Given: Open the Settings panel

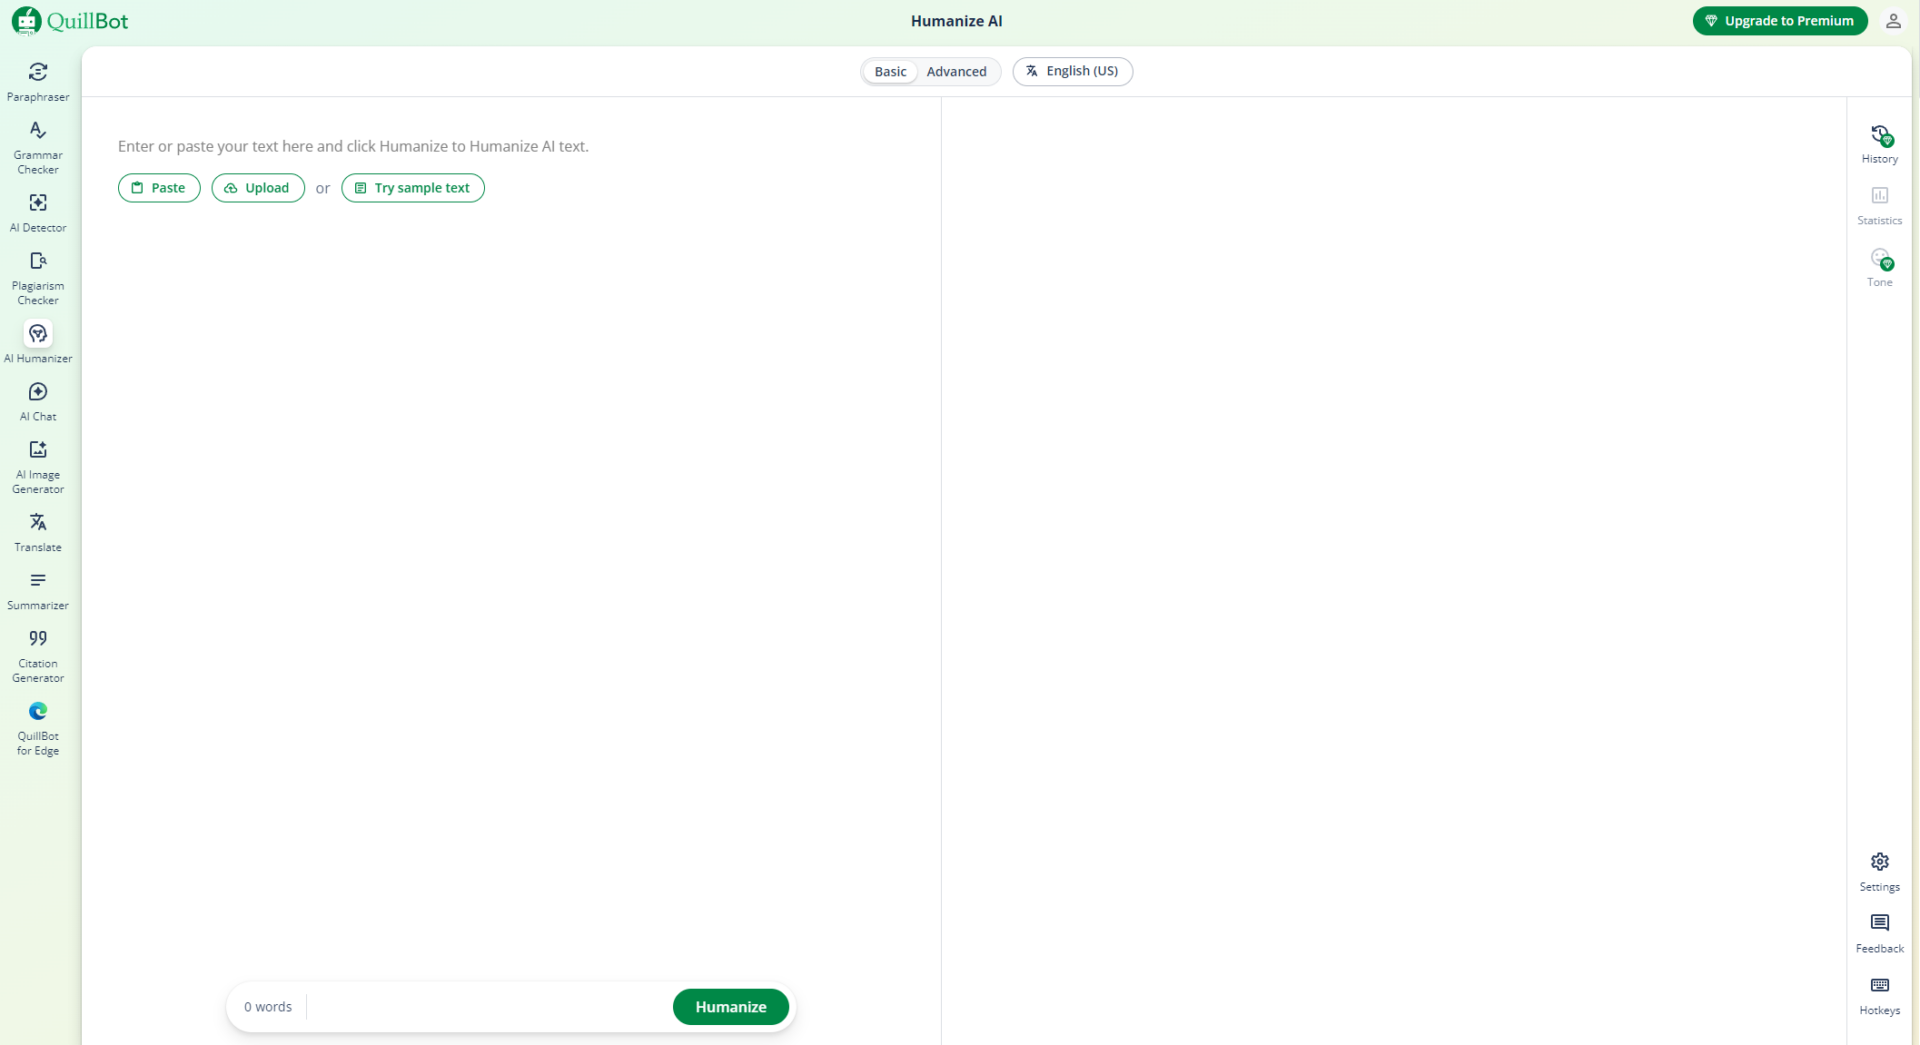Looking at the screenshot, I should [x=1879, y=871].
